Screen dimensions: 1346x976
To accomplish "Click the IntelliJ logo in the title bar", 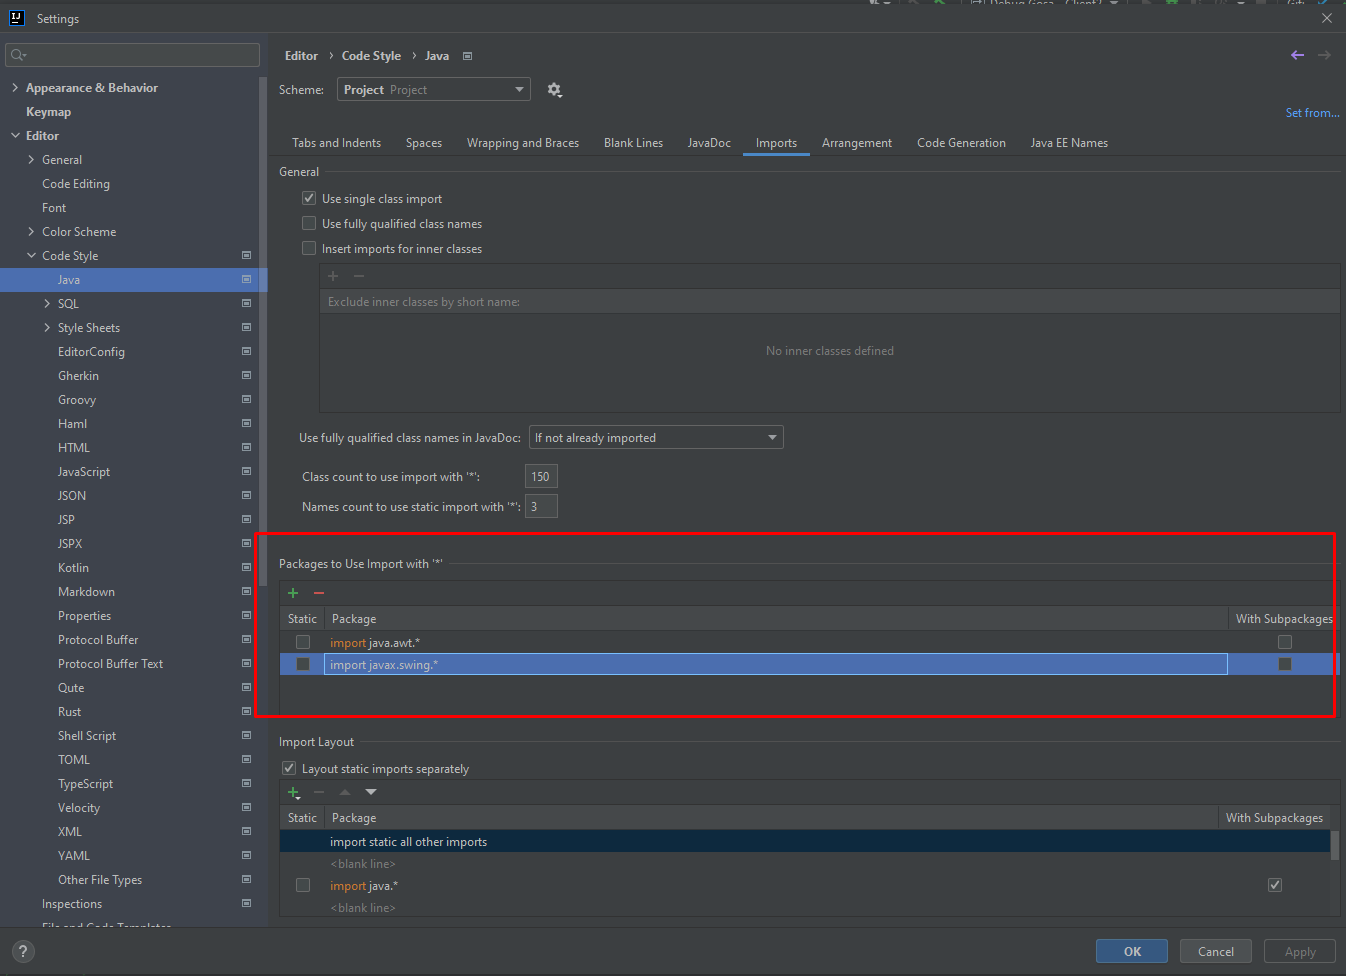I will [17, 18].
